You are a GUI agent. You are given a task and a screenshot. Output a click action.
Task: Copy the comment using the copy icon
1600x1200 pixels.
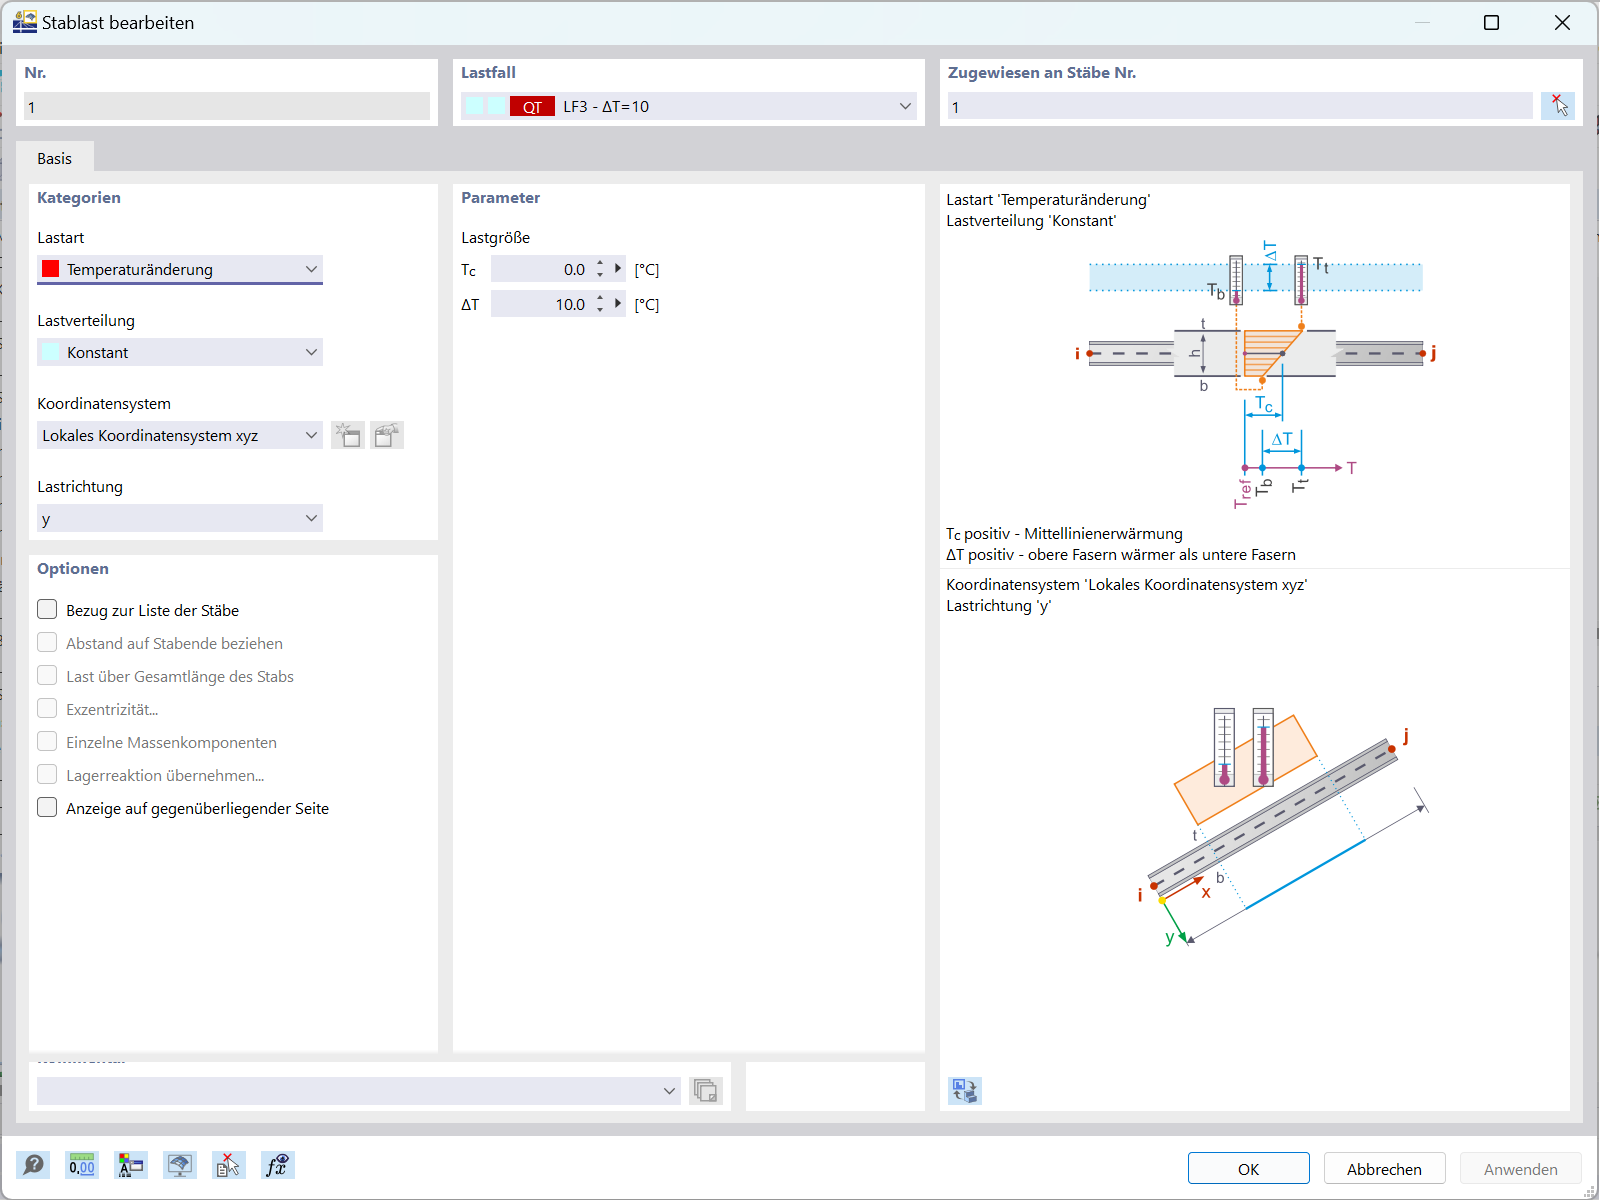point(706,1090)
